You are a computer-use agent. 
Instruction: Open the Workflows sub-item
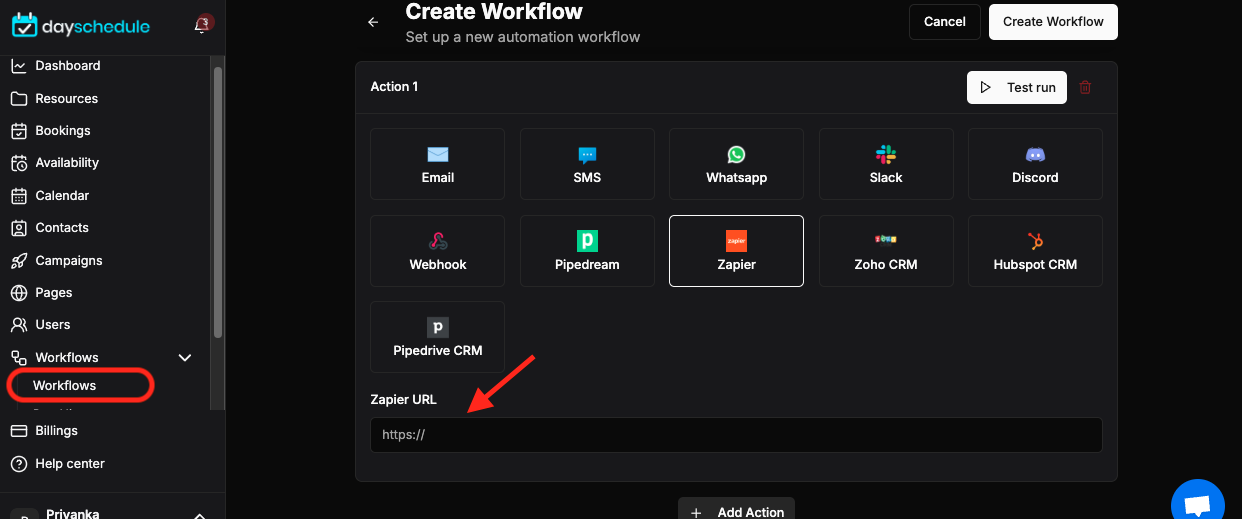click(64, 386)
